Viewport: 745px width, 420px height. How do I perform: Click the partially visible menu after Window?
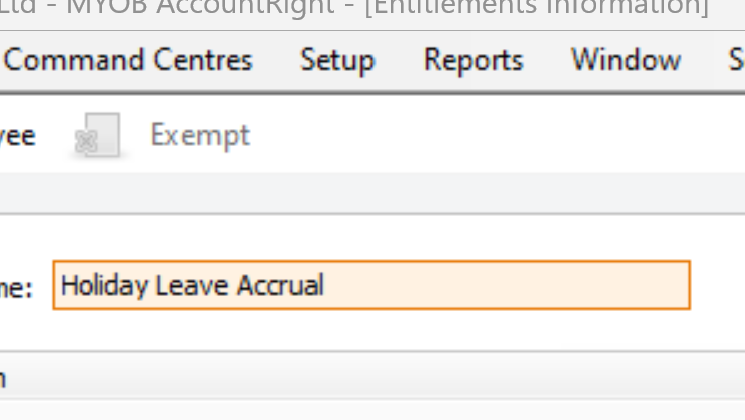736,60
